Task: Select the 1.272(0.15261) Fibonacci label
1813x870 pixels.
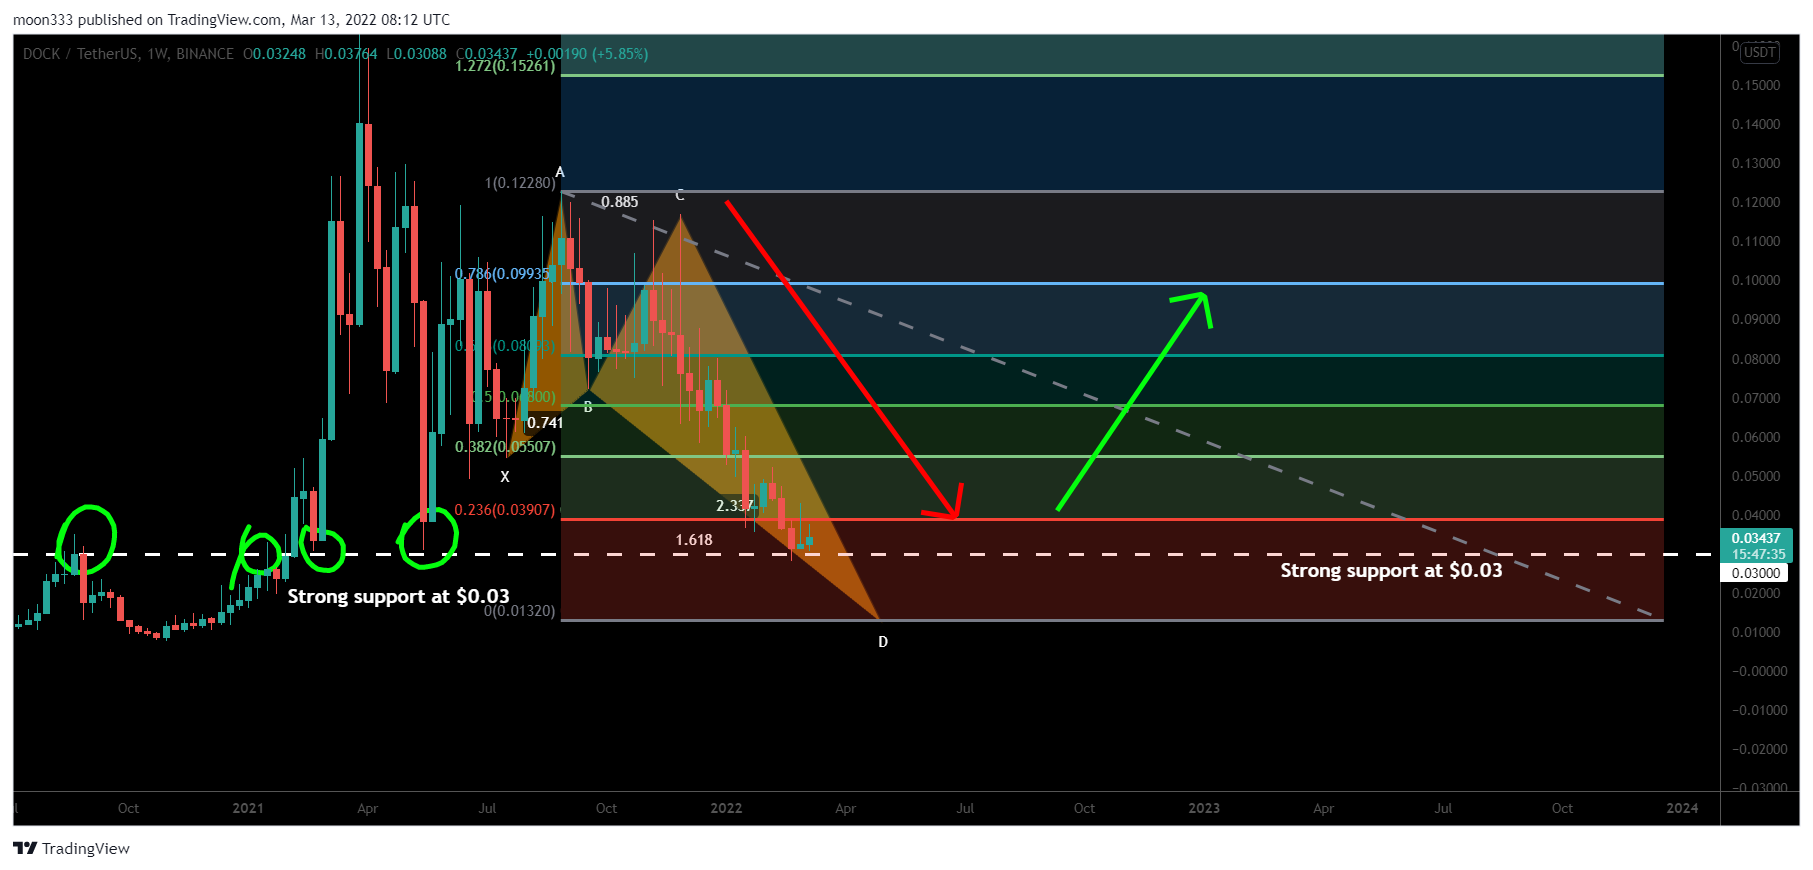Action: pyautogui.click(x=505, y=66)
